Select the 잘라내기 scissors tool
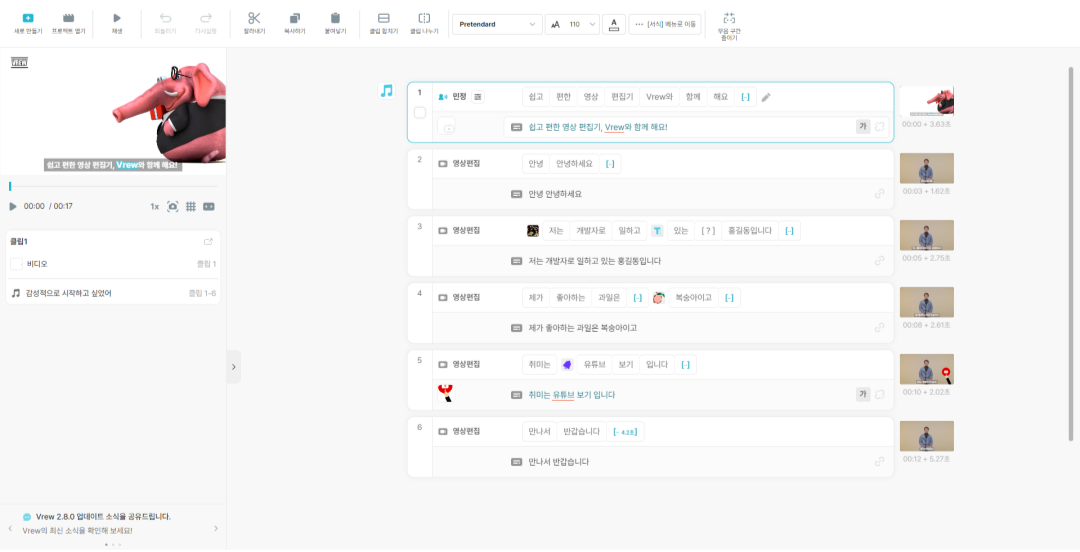Image resolution: width=1080 pixels, height=552 pixels. click(x=254, y=18)
